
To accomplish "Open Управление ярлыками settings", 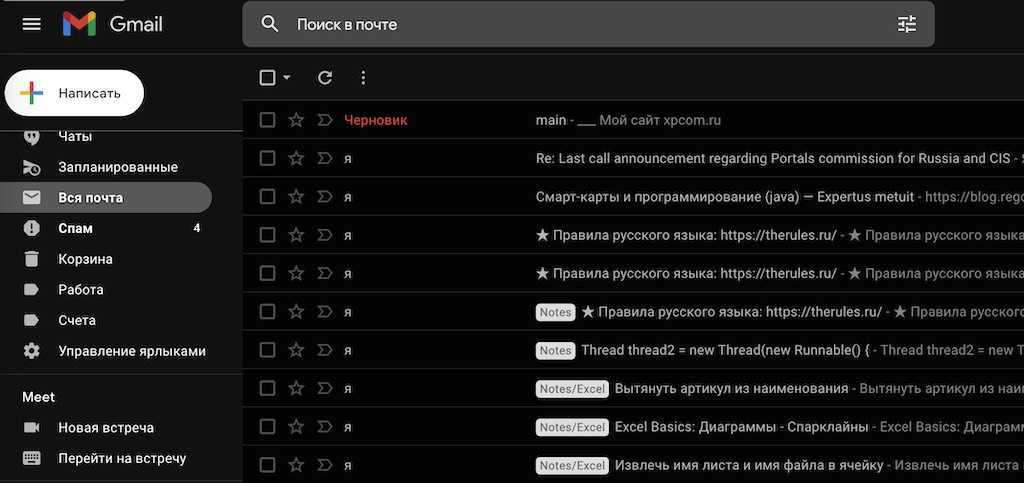I will [x=131, y=351].
